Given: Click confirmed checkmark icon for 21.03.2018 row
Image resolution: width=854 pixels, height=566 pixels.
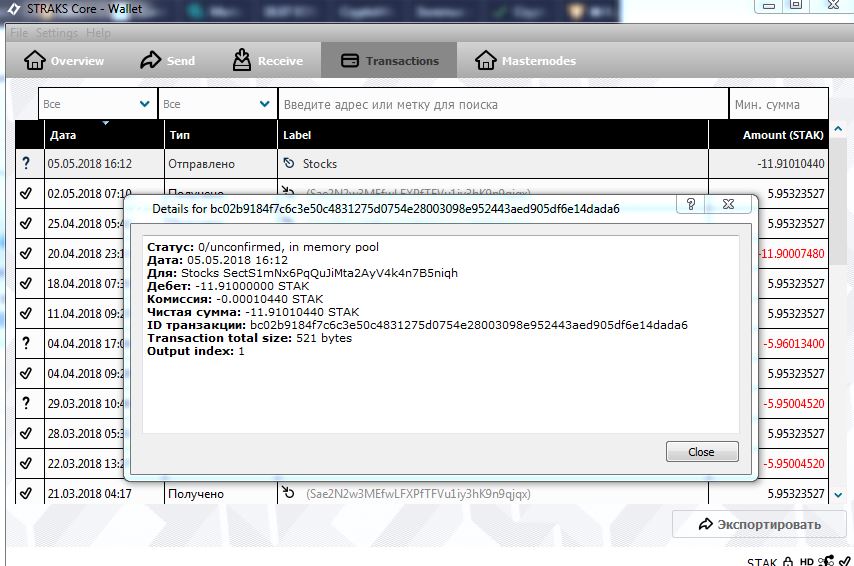Looking at the screenshot, I should coord(26,493).
